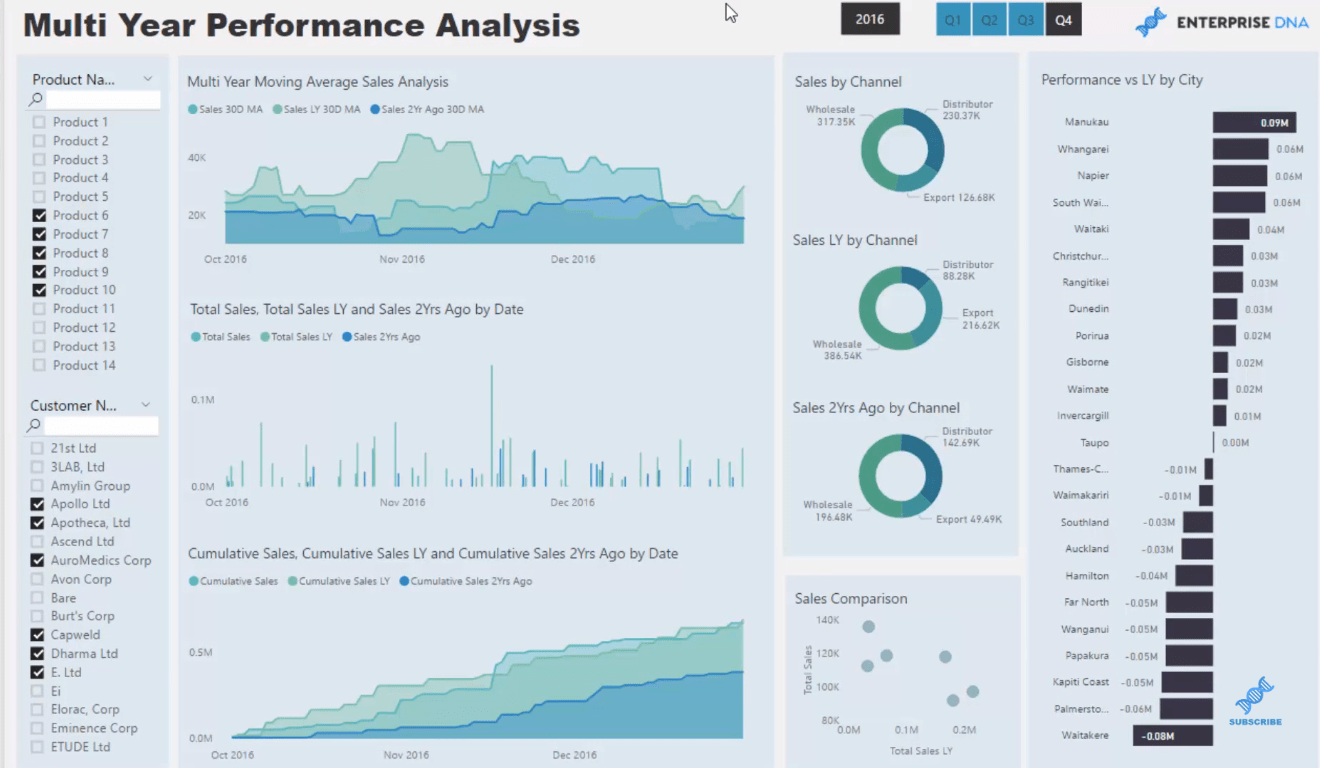The image size is (1320, 768).
Task: Click the Performance vs LY by City title
Action: (1122, 80)
